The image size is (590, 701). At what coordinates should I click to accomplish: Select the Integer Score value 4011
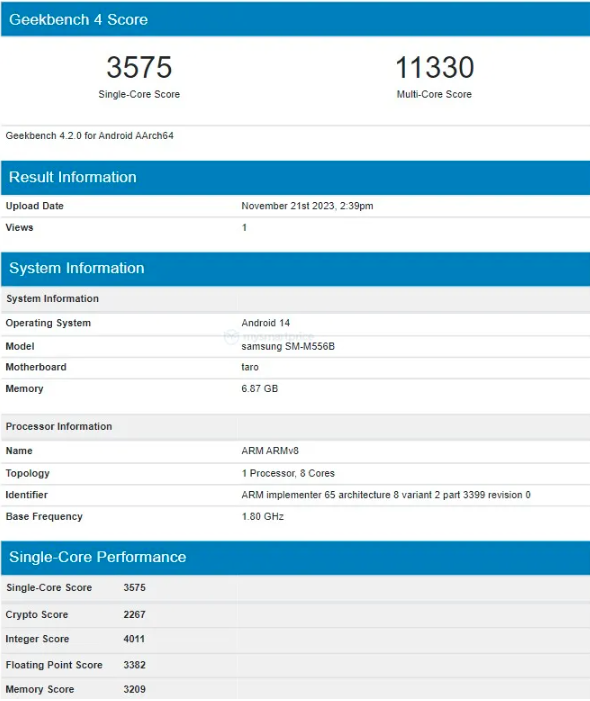[134, 639]
